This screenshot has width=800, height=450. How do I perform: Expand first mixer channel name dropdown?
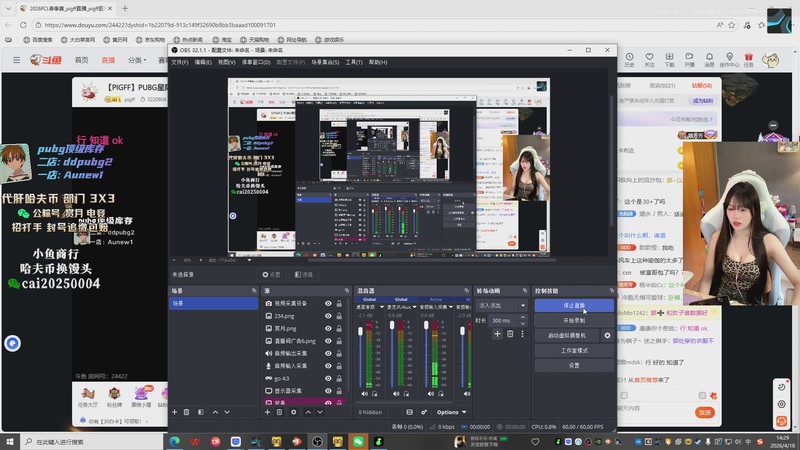pyautogui.click(x=382, y=307)
